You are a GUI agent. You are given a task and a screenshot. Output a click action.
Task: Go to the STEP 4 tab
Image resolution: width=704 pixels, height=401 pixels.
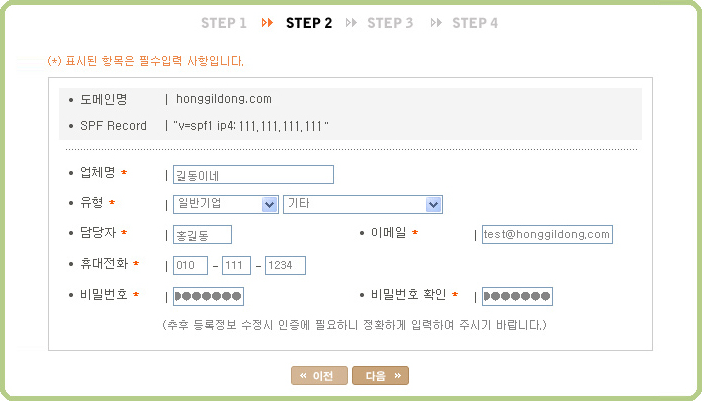coord(475,22)
